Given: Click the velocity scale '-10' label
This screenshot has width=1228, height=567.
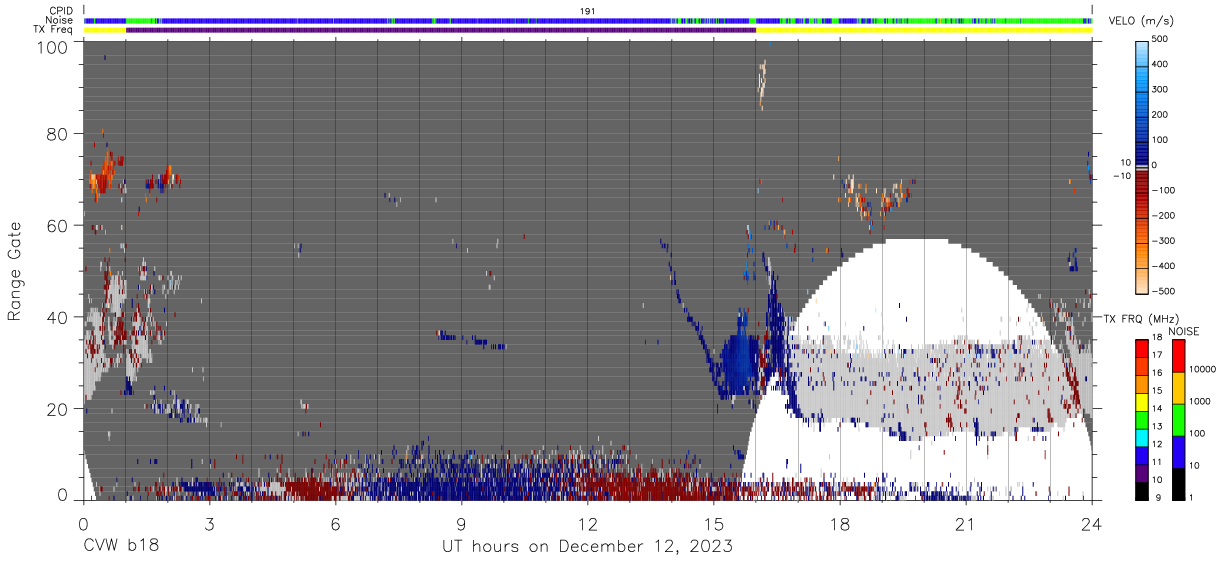Looking at the screenshot, I should (1120, 175).
